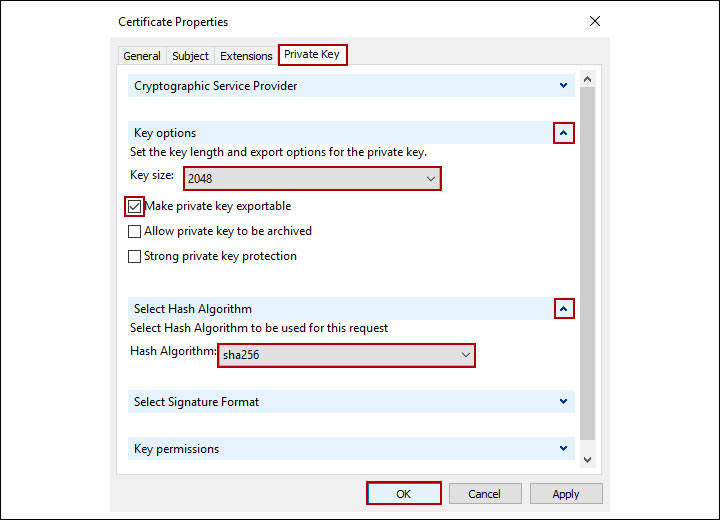Screen dimensions: 720x520
Task: Enable Allow private key to be archived
Action: click(135, 231)
